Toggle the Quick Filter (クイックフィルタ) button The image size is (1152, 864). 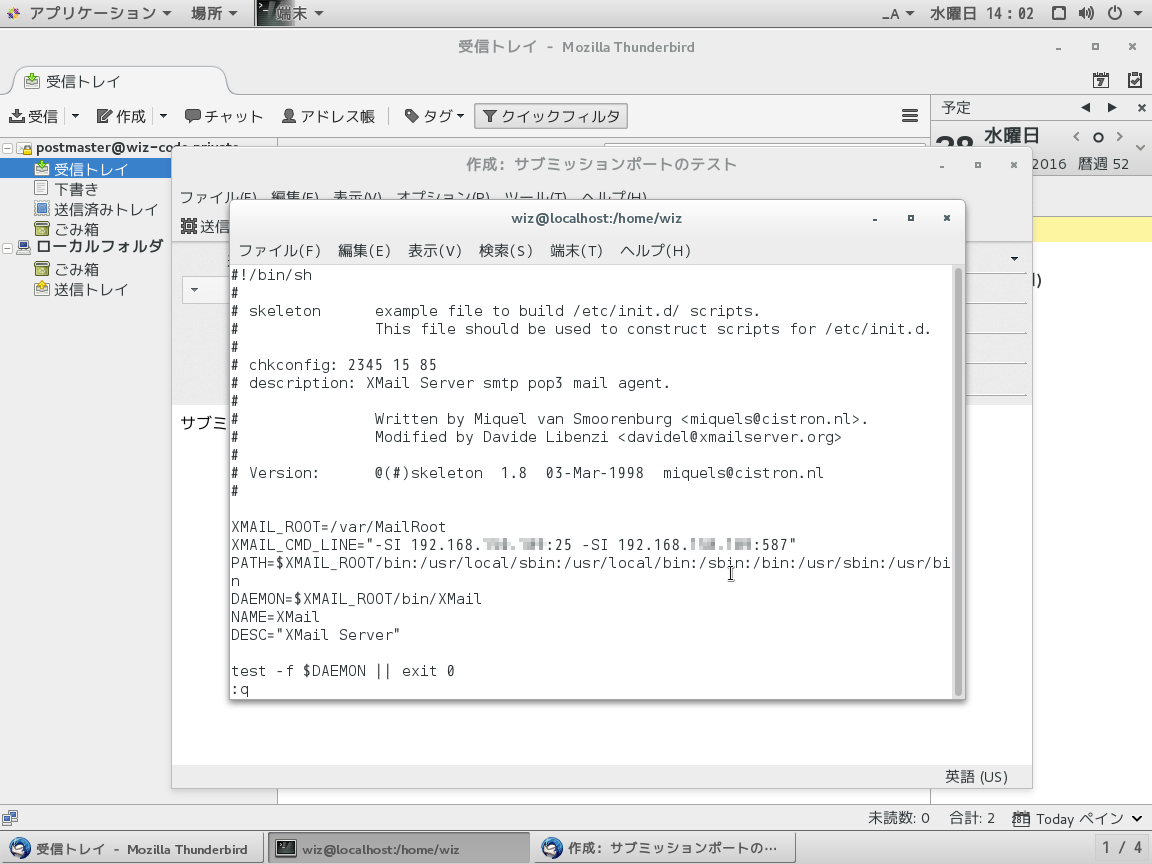click(551, 116)
